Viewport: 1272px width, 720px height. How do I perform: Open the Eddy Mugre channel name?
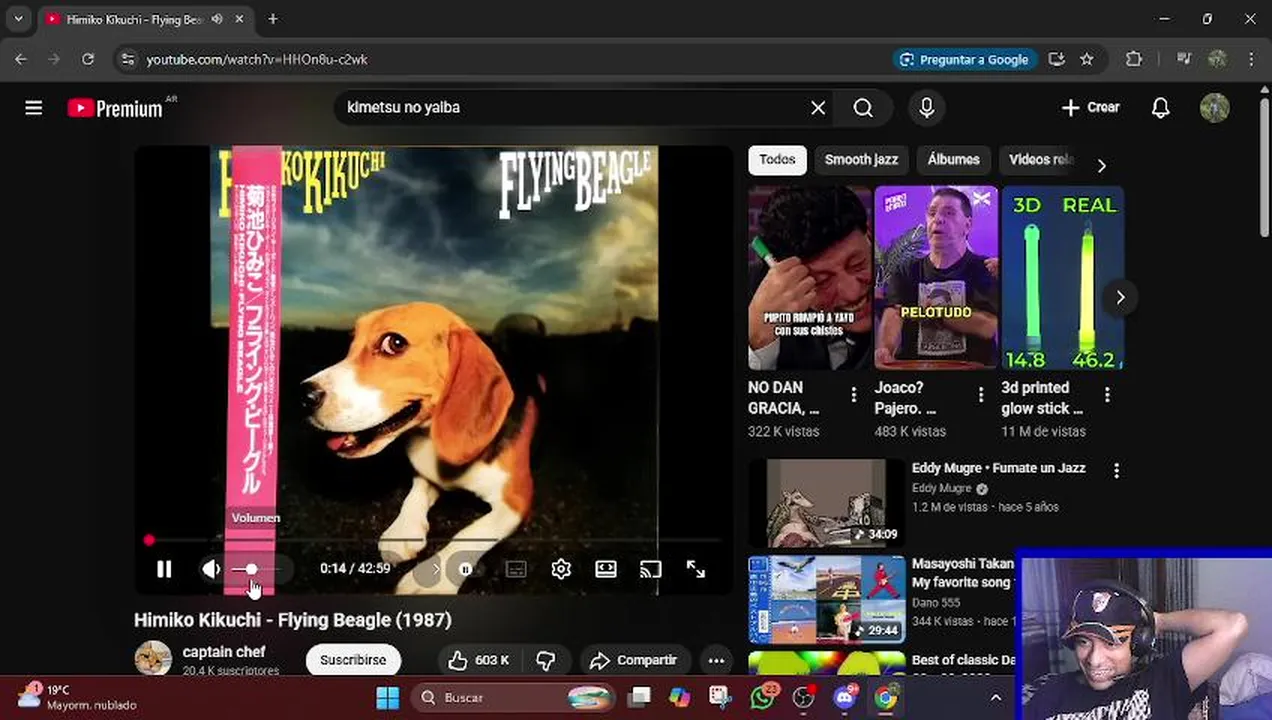coord(942,488)
